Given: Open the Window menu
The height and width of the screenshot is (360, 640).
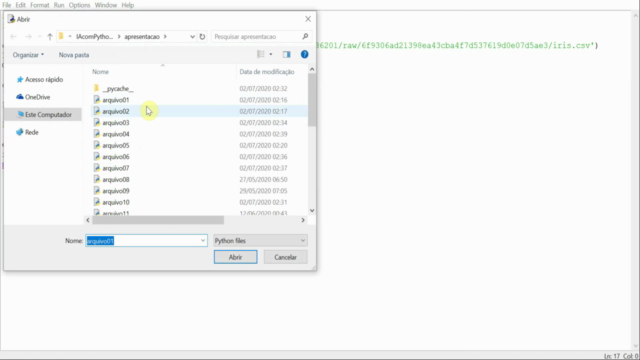Looking at the screenshot, I should point(106,5).
